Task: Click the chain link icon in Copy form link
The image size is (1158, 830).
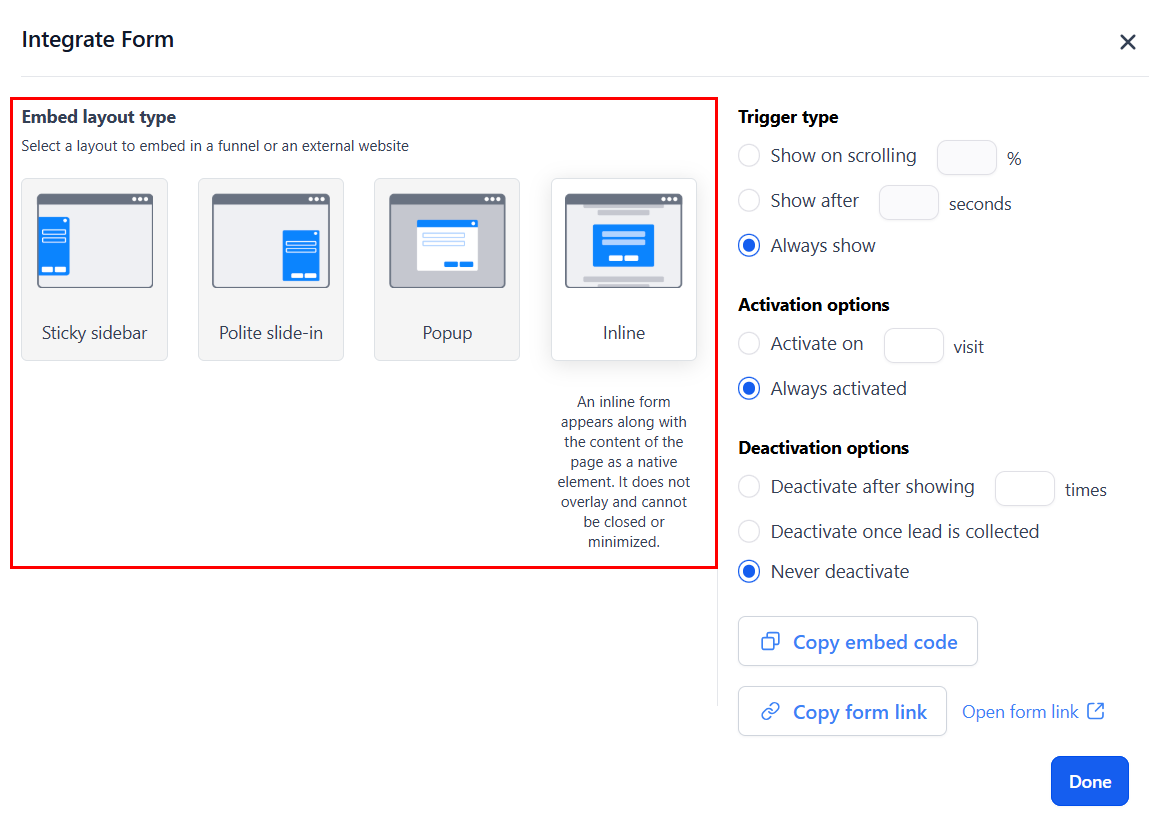Action: point(770,711)
